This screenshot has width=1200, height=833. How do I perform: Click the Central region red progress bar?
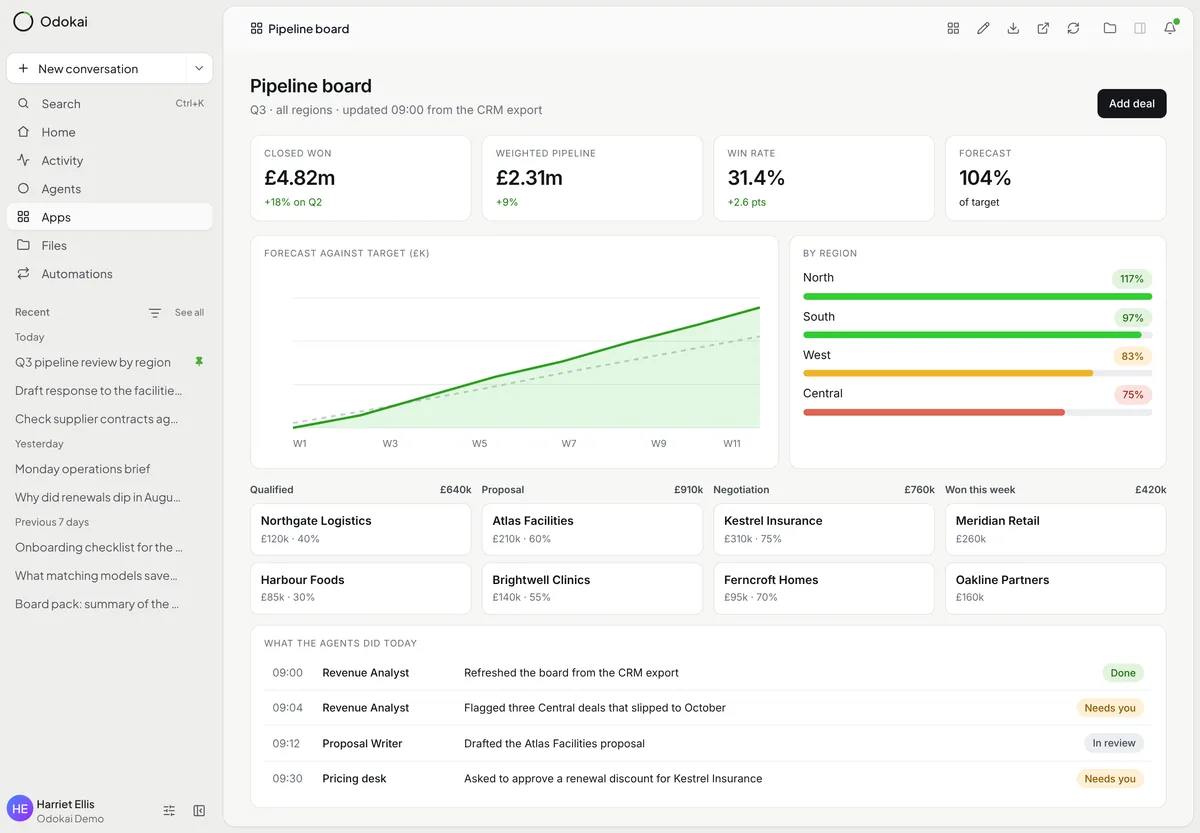click(934, 412)
